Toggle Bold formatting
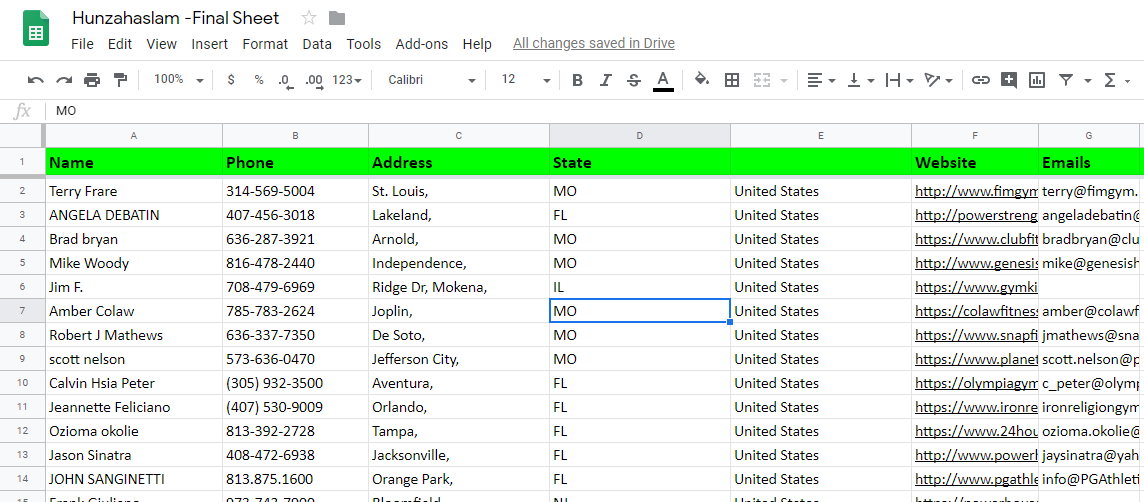1144x502 pixels. pyautogui.click(x=577, y=80)
